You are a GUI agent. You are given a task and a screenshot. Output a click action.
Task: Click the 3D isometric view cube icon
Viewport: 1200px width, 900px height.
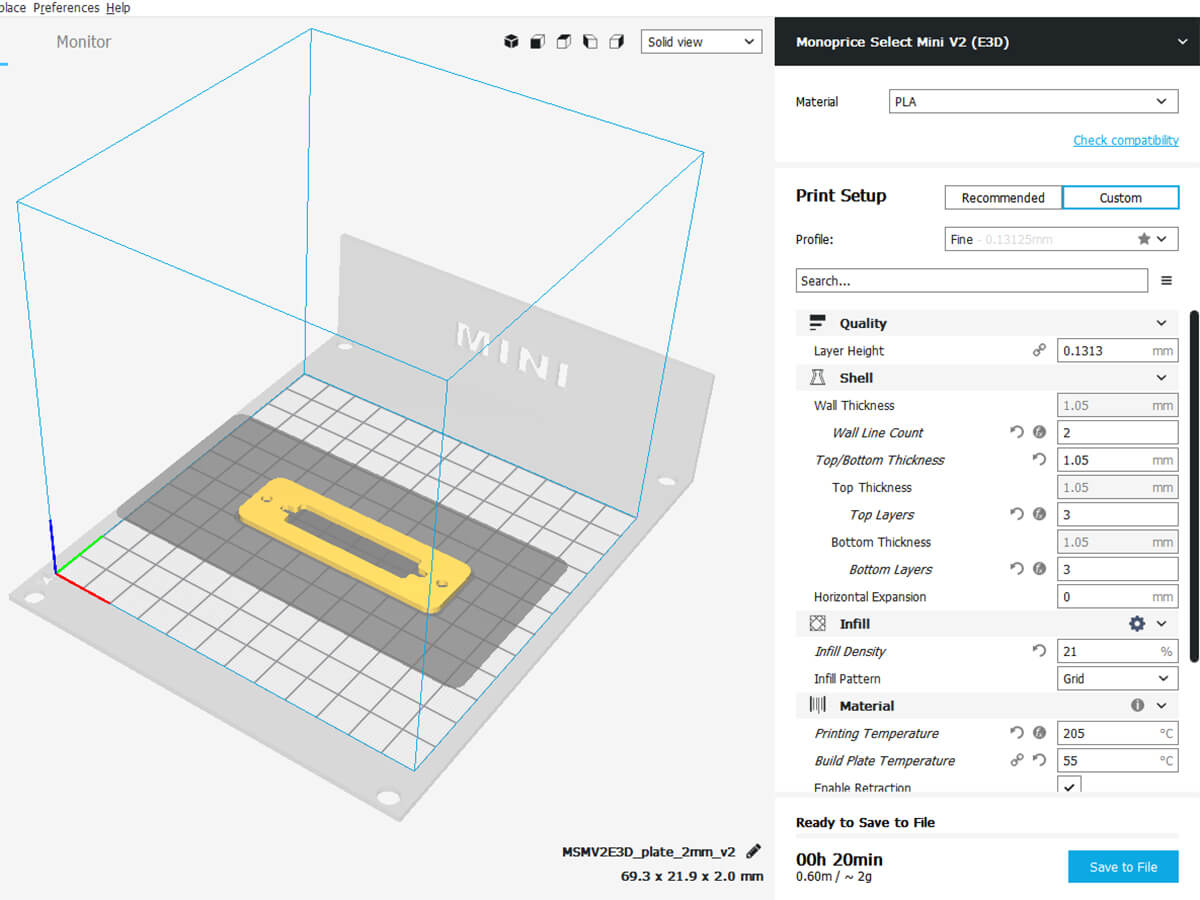[x=511, y=42]
